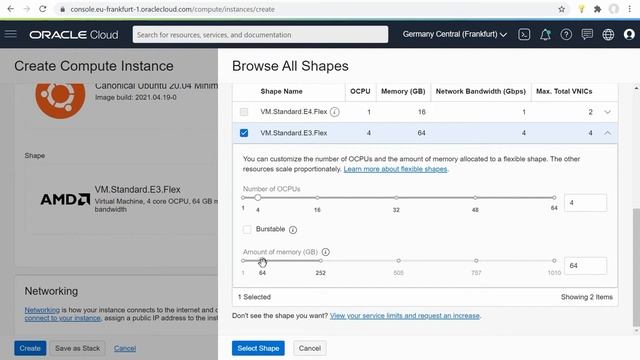Click the Create instance button
Viewport: 640px width, 360px height.
[30, 348]
